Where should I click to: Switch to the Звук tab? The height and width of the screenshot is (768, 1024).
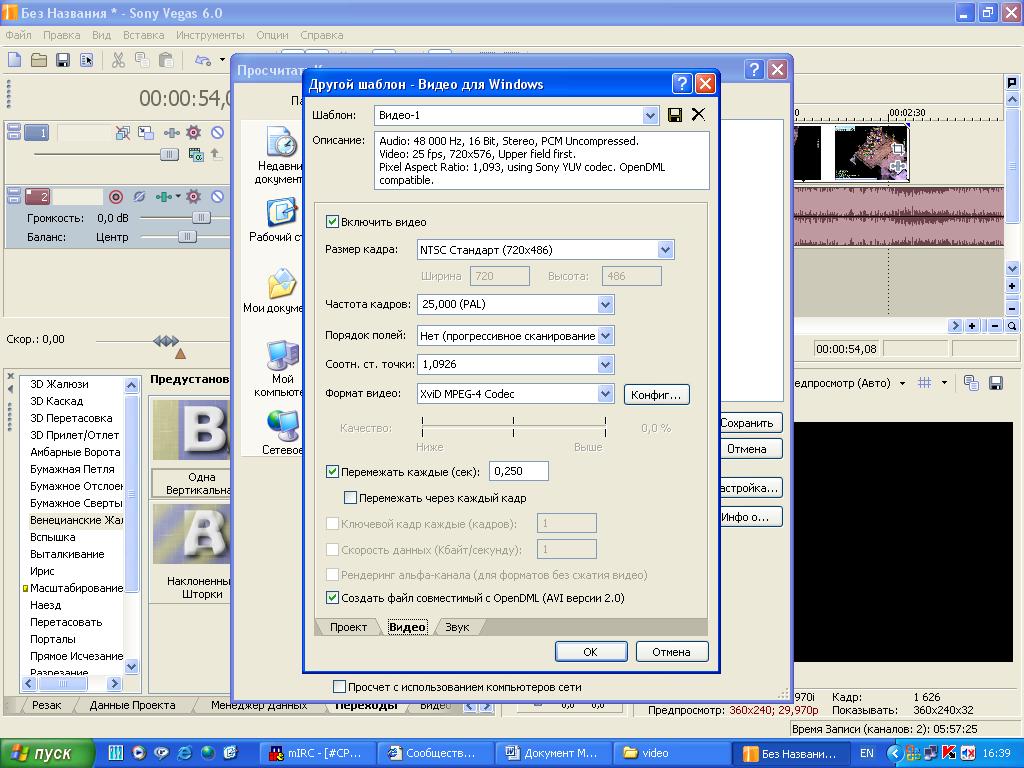point(457,627)
